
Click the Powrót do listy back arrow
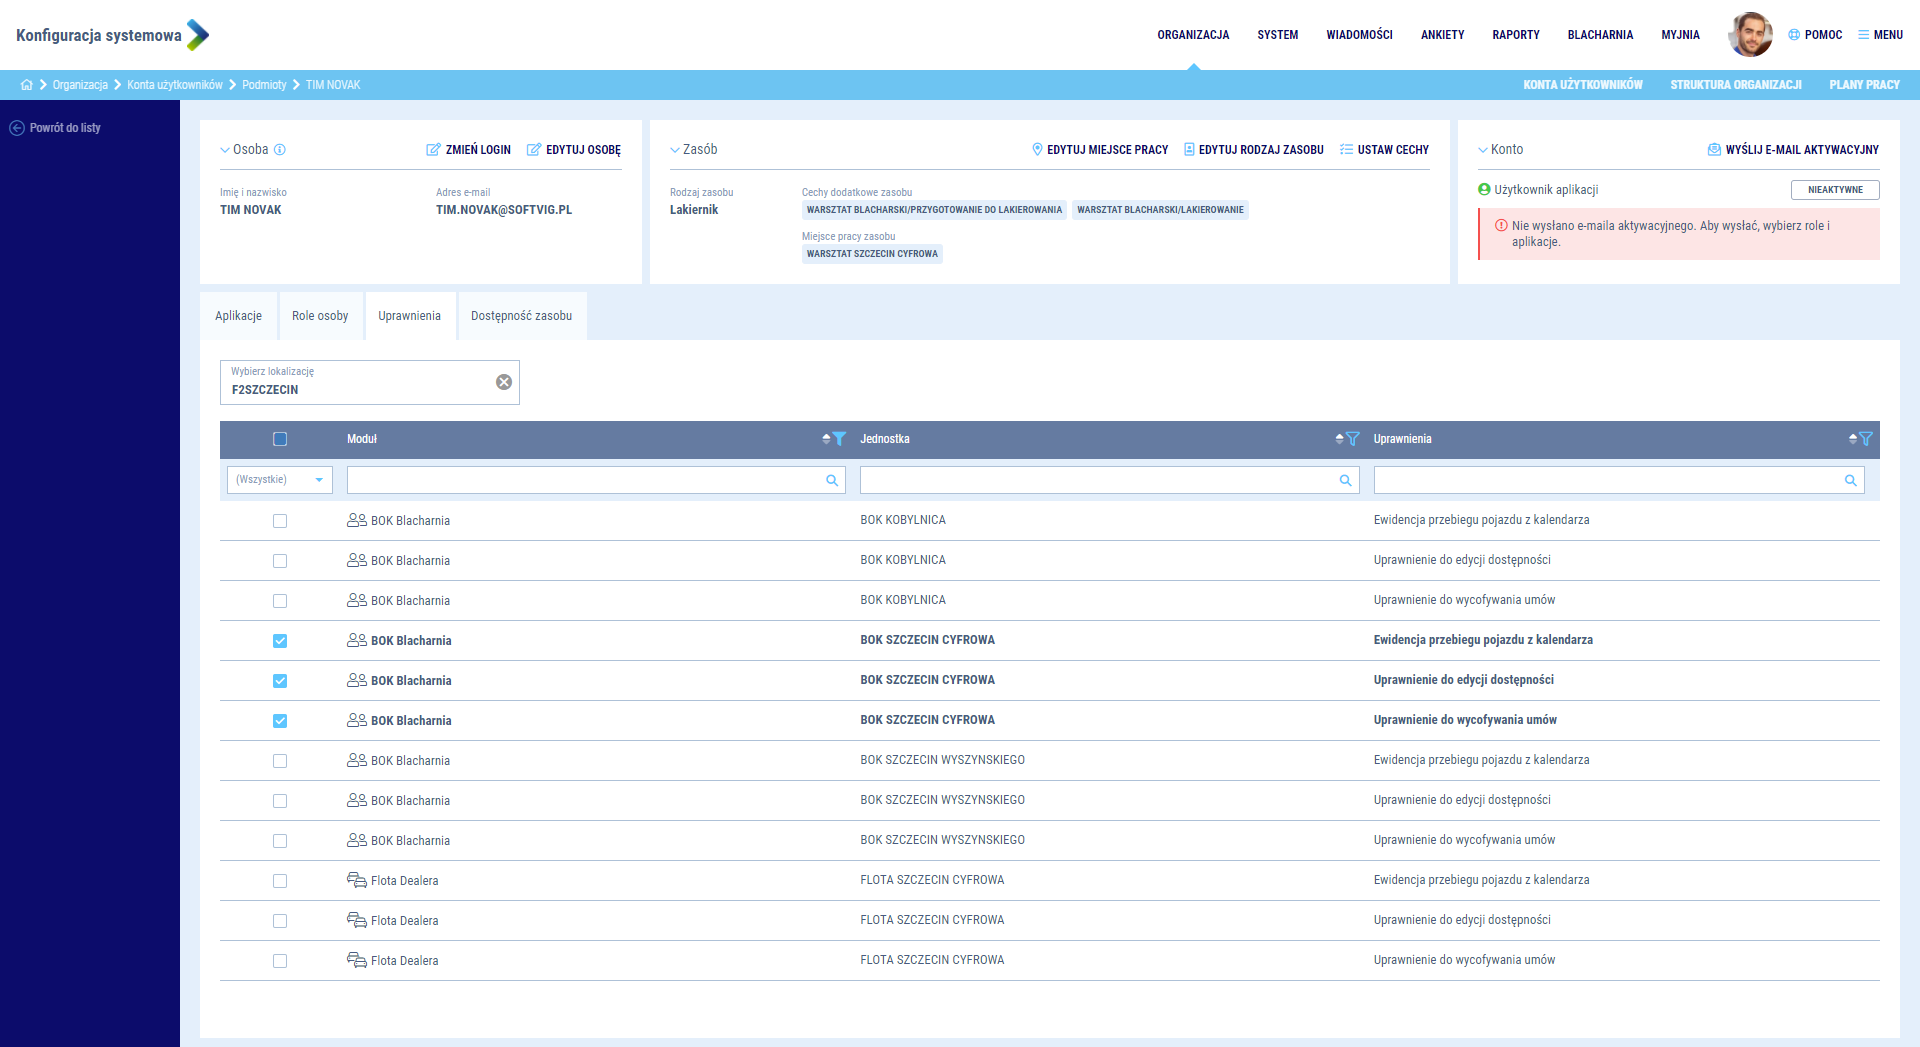(x=17, y=128)
